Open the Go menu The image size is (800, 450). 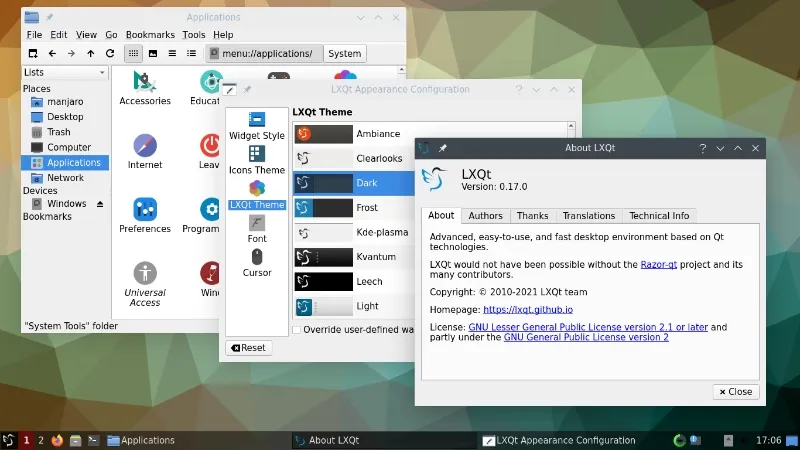coord(111,35)
